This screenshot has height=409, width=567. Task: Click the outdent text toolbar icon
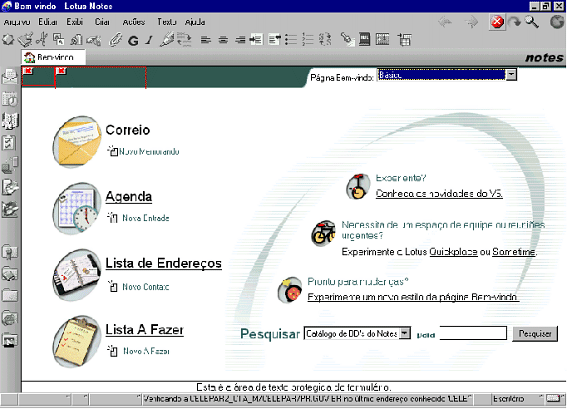(x=274, y=40)
